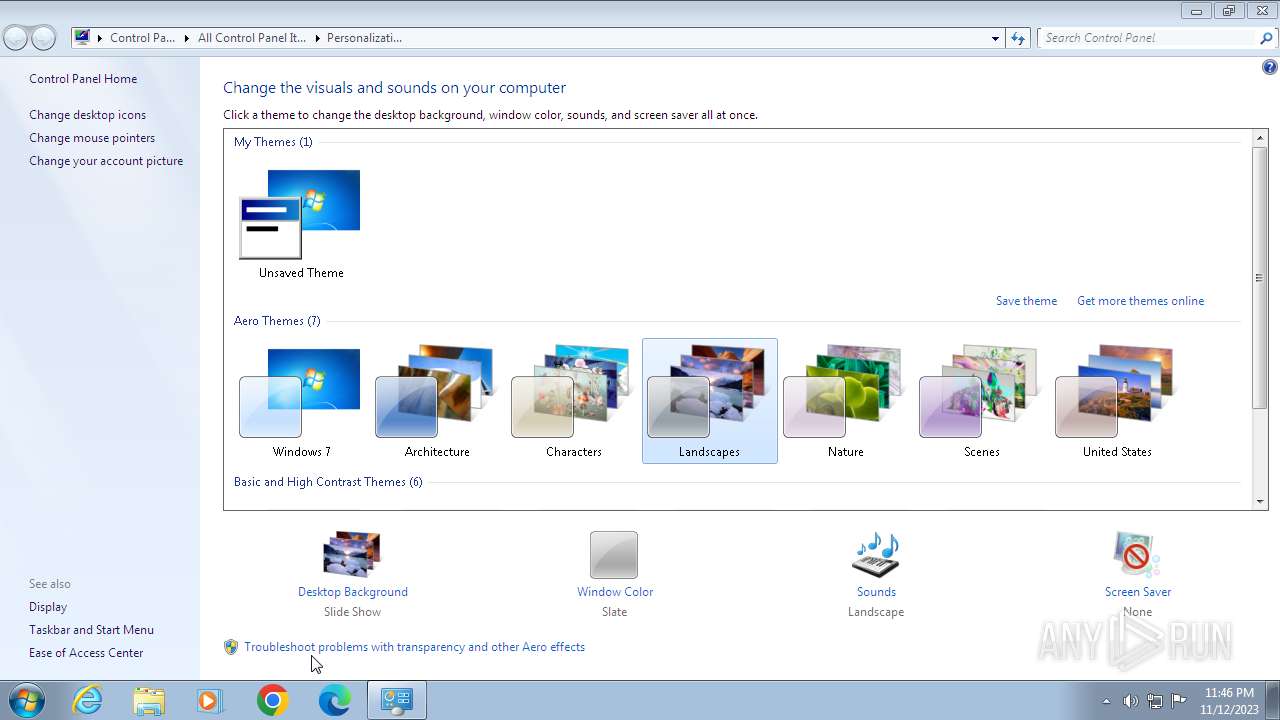Viewport: 1280px width, 720px height.
Task: Show hidden tray icons arrow
Action: click(1106, 701)
